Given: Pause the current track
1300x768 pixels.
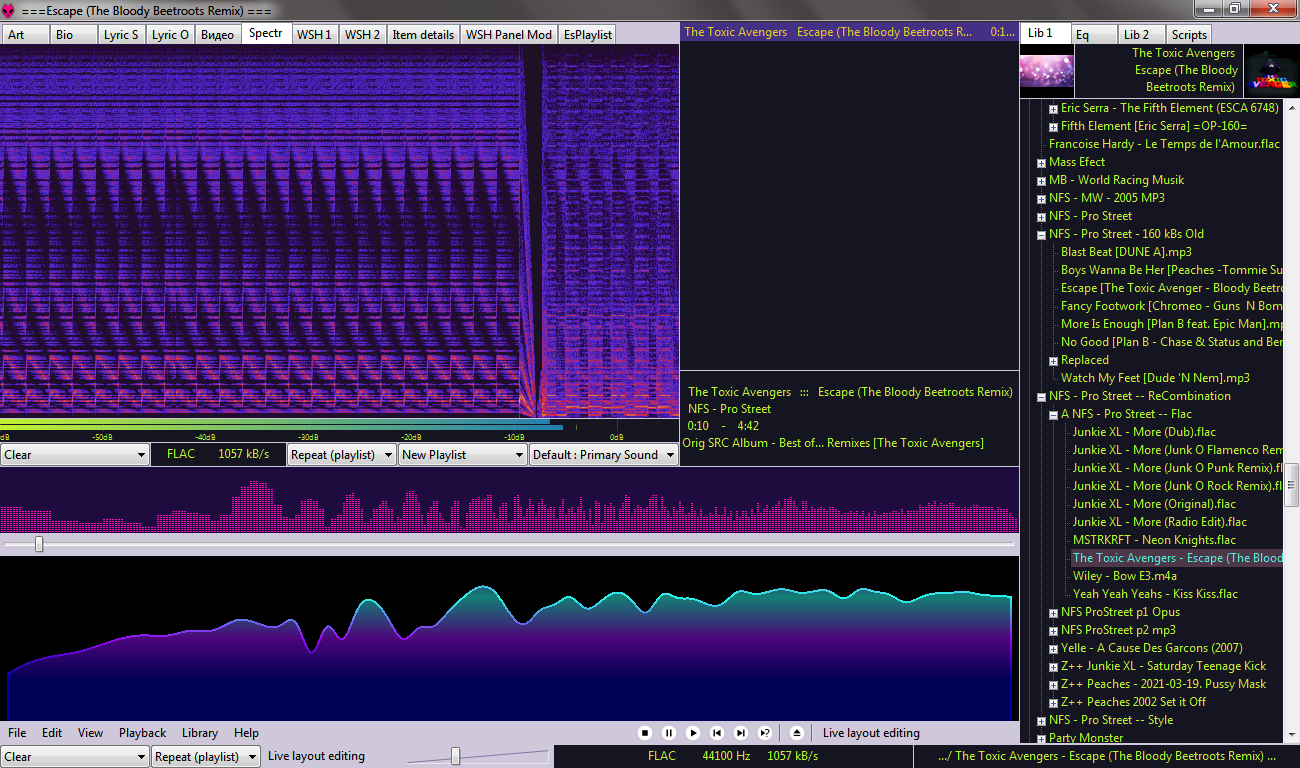Looking at the screenshot, I should [x=669, y=733].
